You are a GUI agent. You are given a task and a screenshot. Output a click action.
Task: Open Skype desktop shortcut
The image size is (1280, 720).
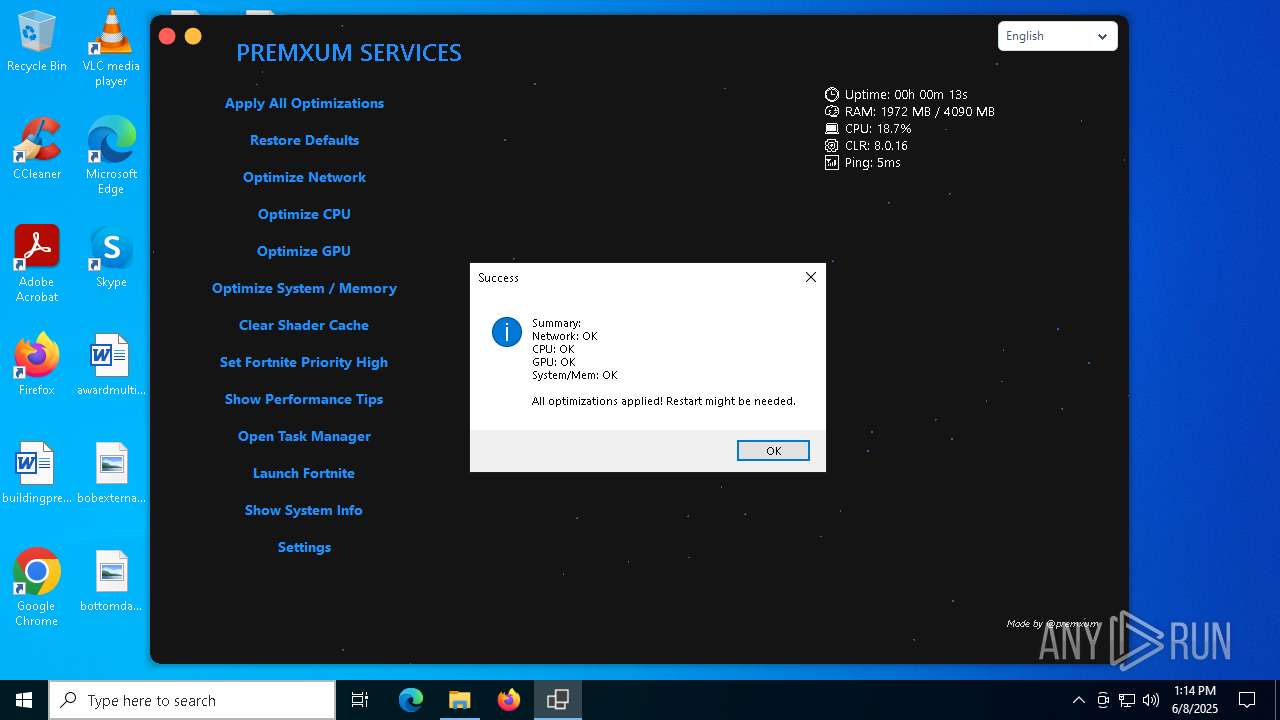[111, 257]
